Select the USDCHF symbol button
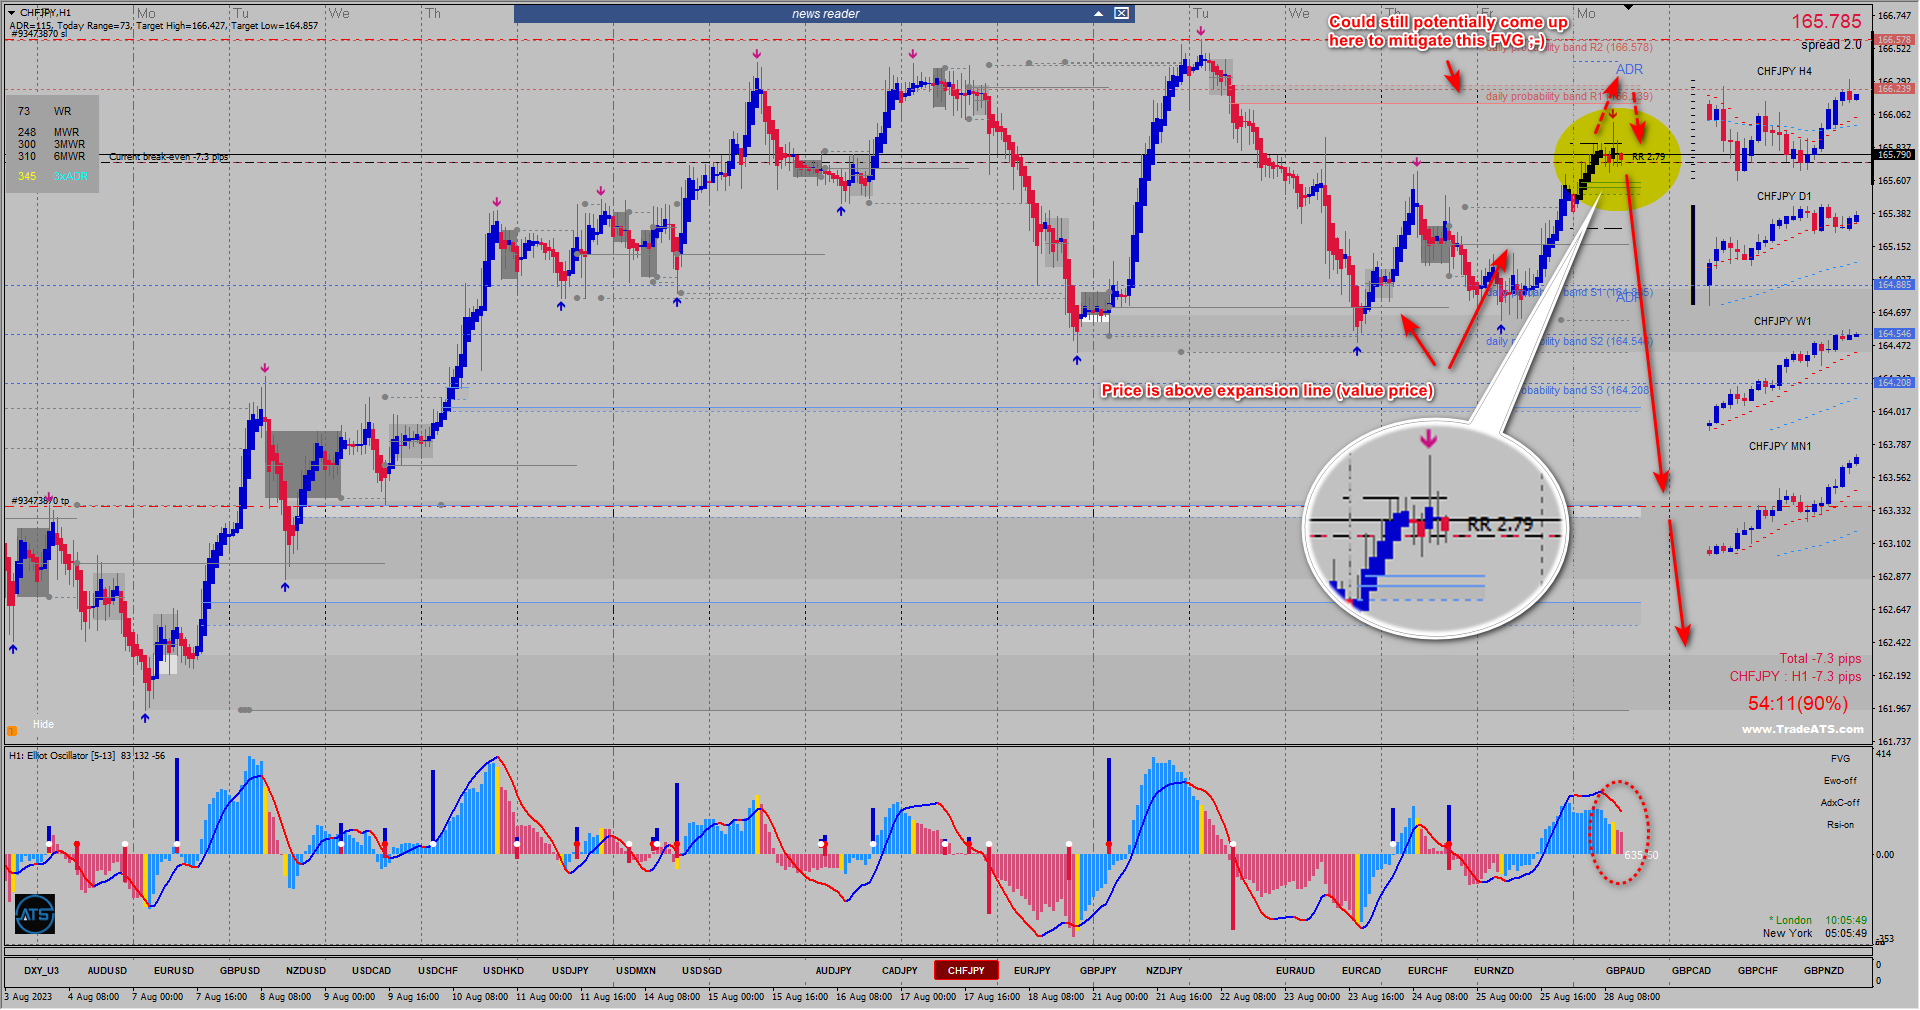 pyautogui.click(x=438, y=971)
